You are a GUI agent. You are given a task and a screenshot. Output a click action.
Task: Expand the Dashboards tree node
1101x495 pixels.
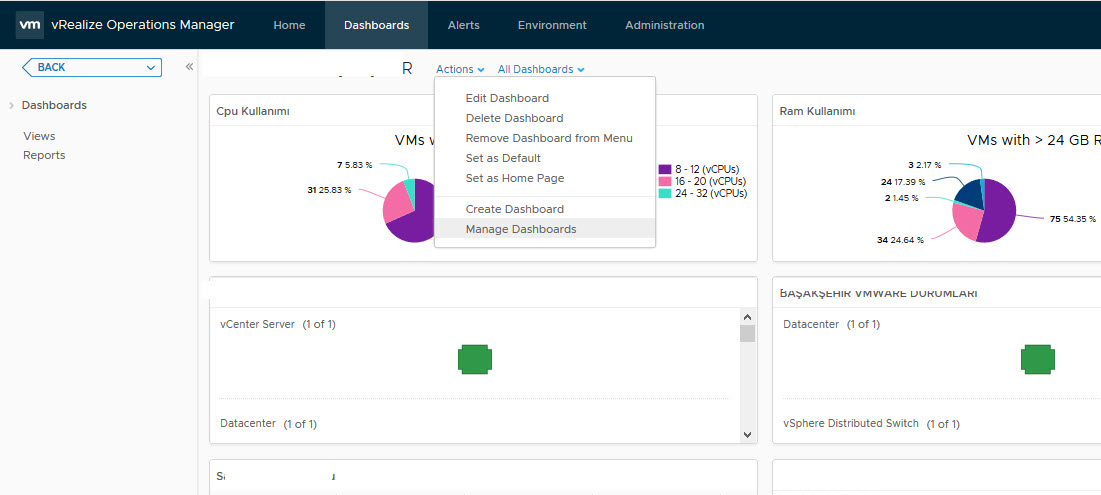click(11, 106)
